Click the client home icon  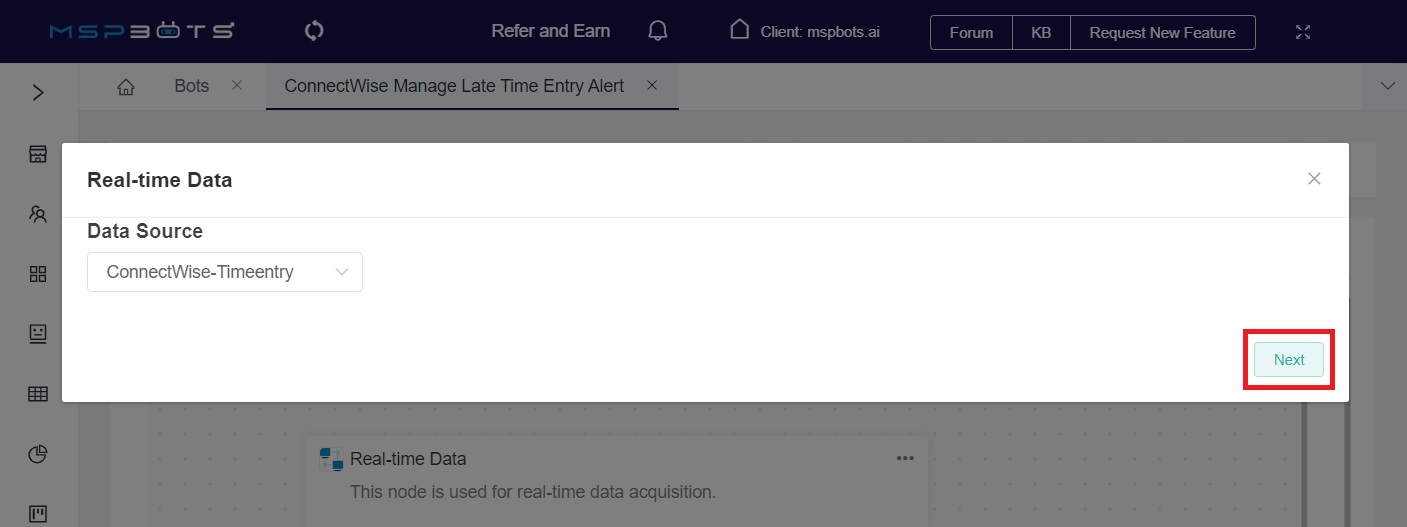point(739,29)
